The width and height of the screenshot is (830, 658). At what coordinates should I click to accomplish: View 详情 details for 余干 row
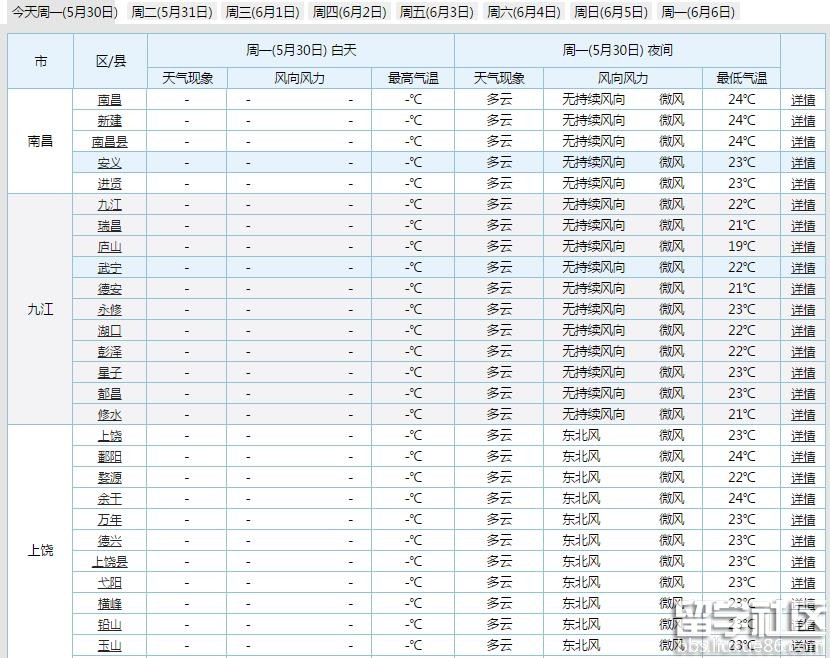[803, 499]
